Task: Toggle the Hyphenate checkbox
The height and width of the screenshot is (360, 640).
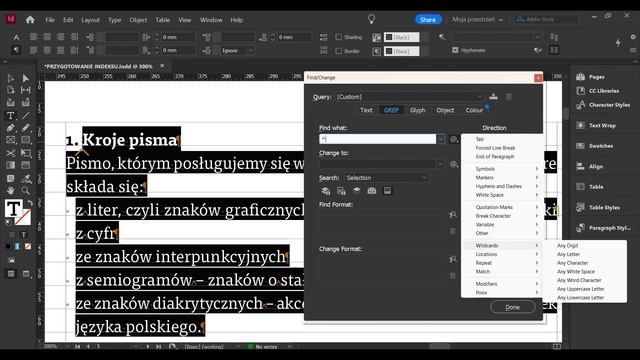Action: coord(455,50)
